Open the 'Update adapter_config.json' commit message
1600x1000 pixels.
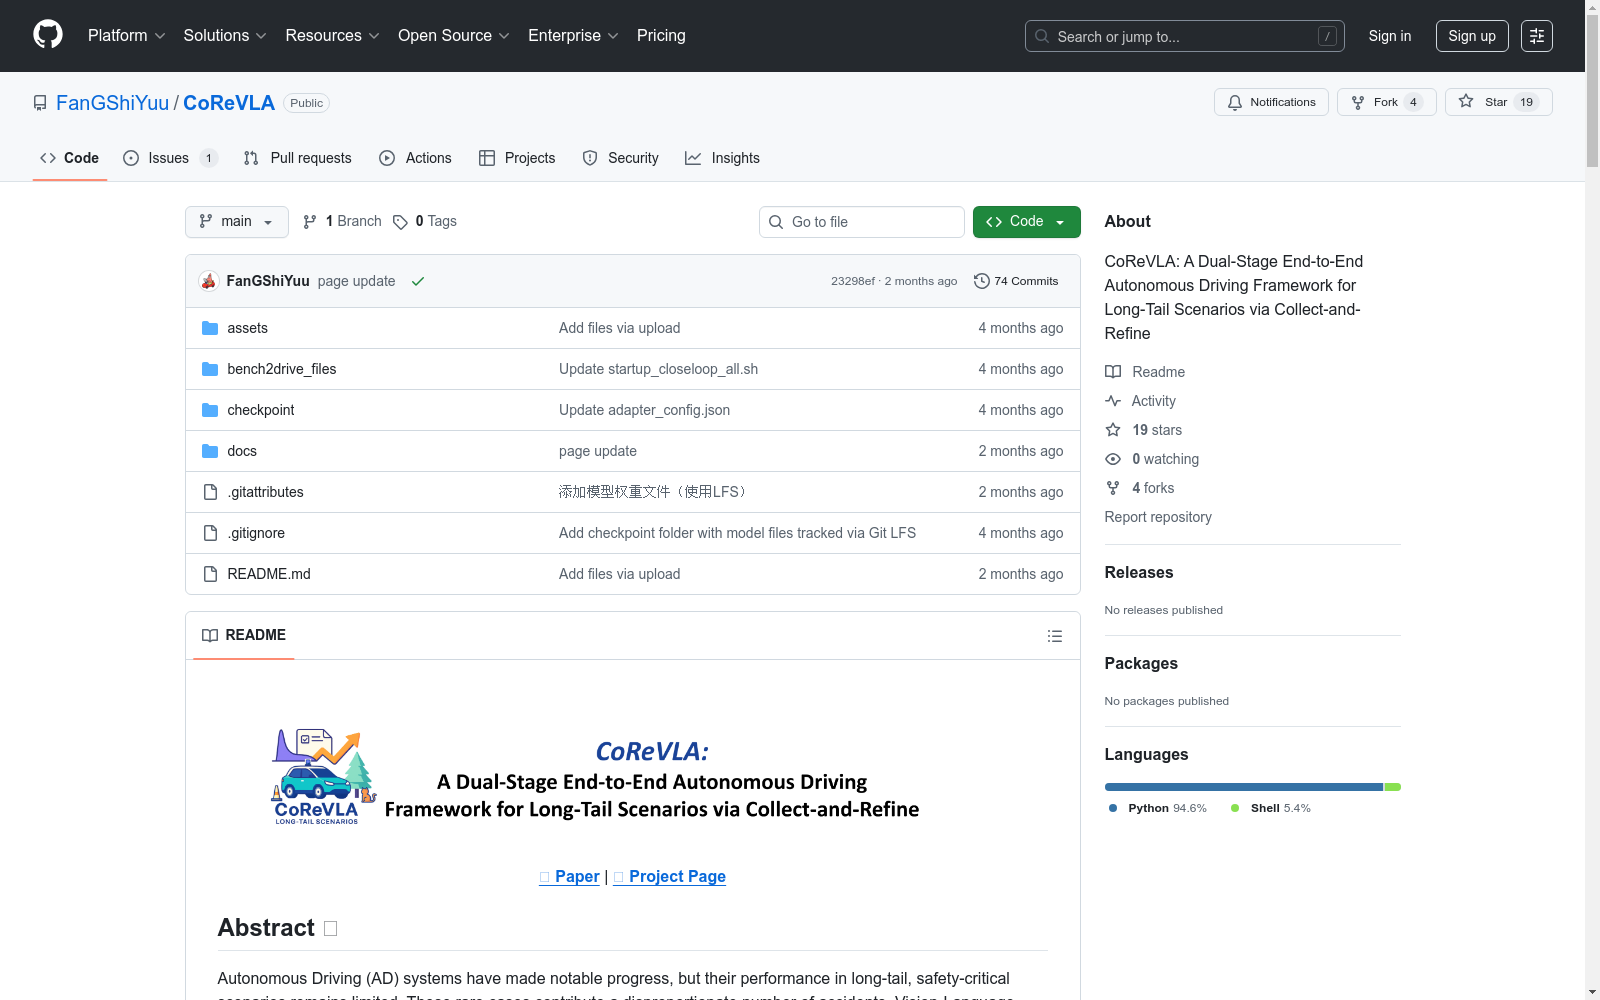(x=645, y=410)
